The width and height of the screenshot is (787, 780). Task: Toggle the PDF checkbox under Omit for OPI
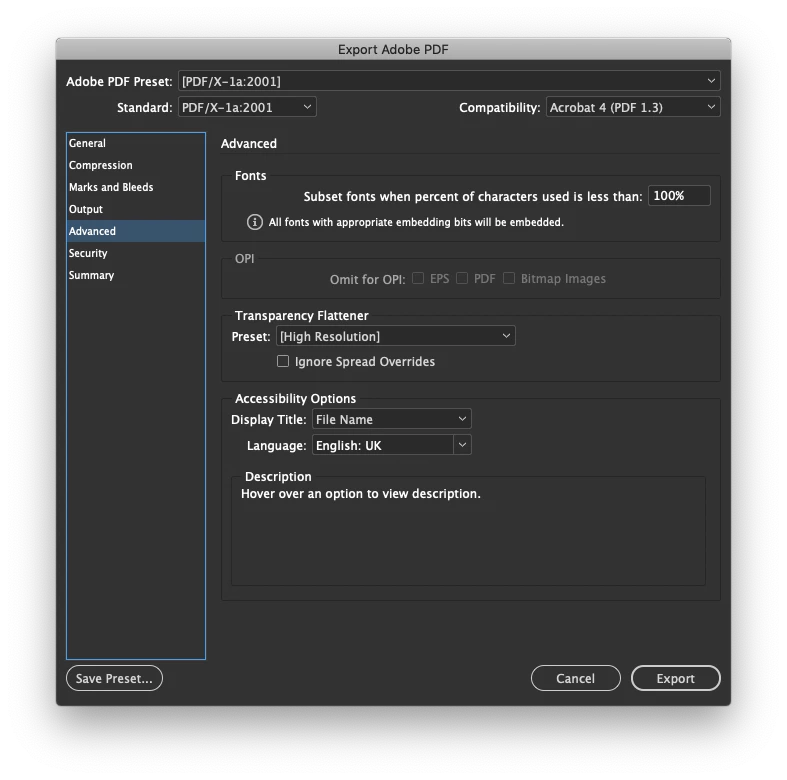[x=462, y=279]
